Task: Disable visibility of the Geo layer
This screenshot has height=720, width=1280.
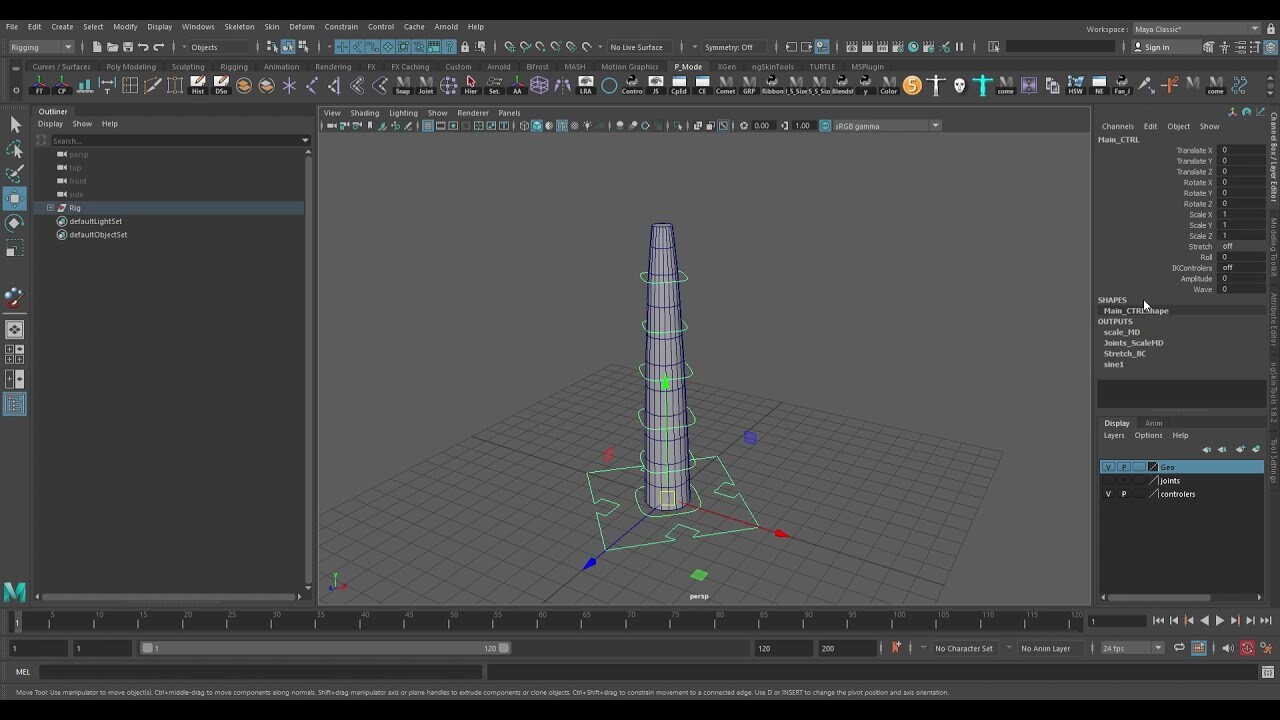Action: 1107,467
